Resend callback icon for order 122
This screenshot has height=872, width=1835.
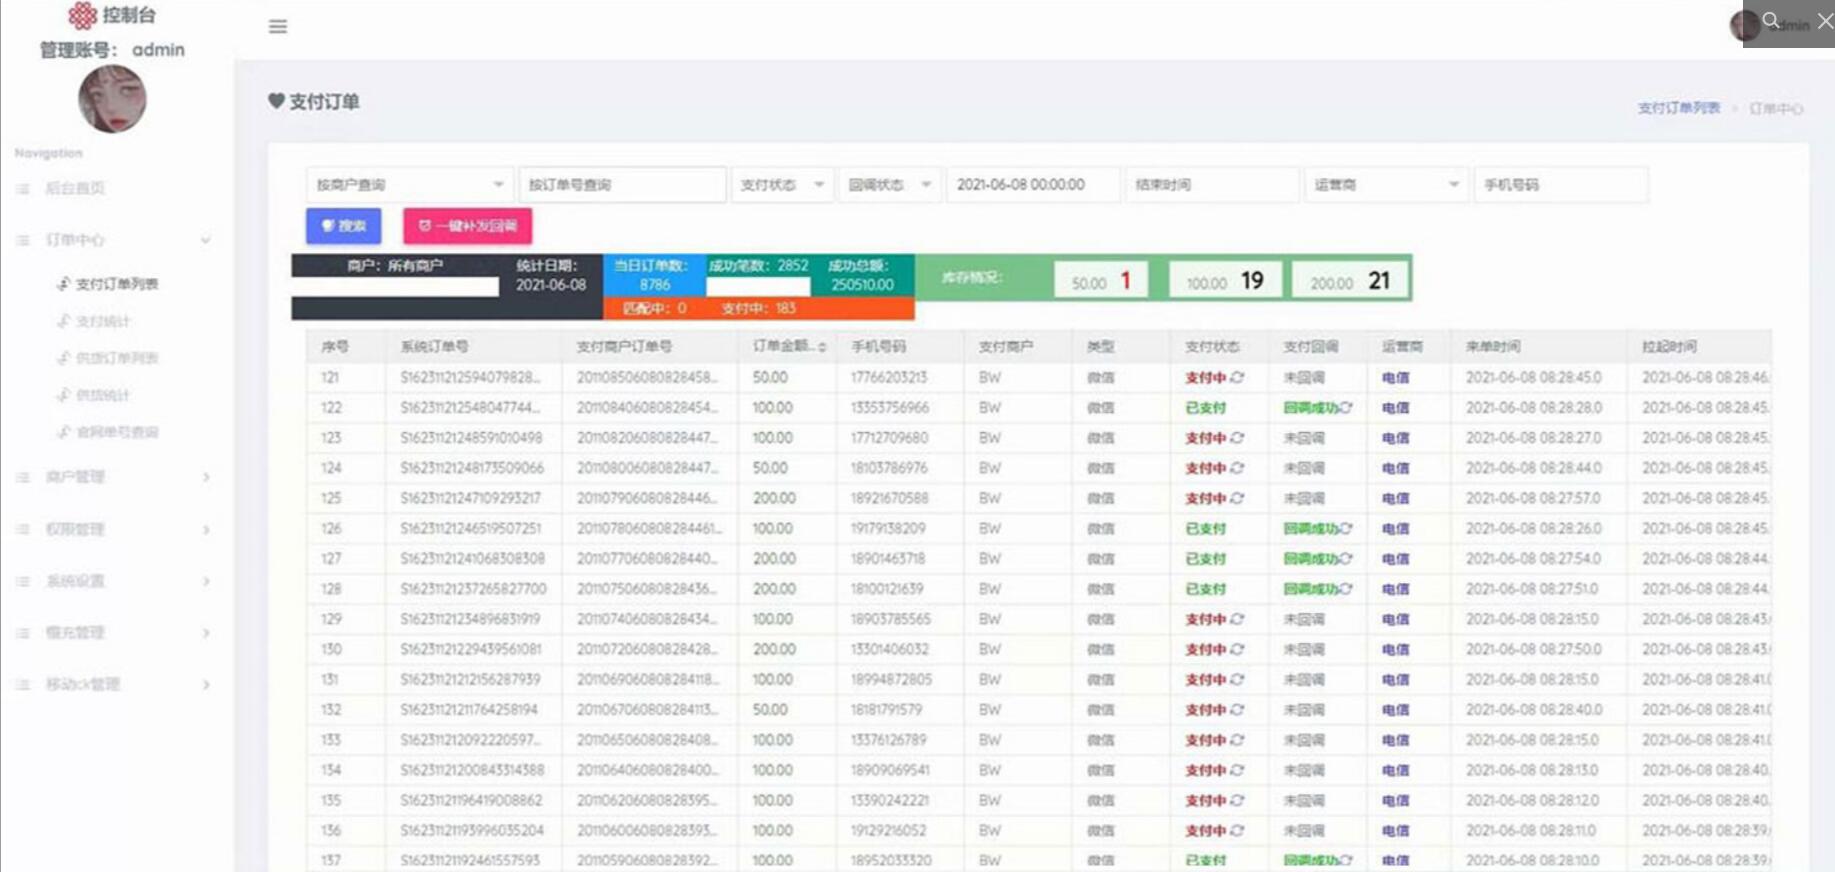point(1346,408)
